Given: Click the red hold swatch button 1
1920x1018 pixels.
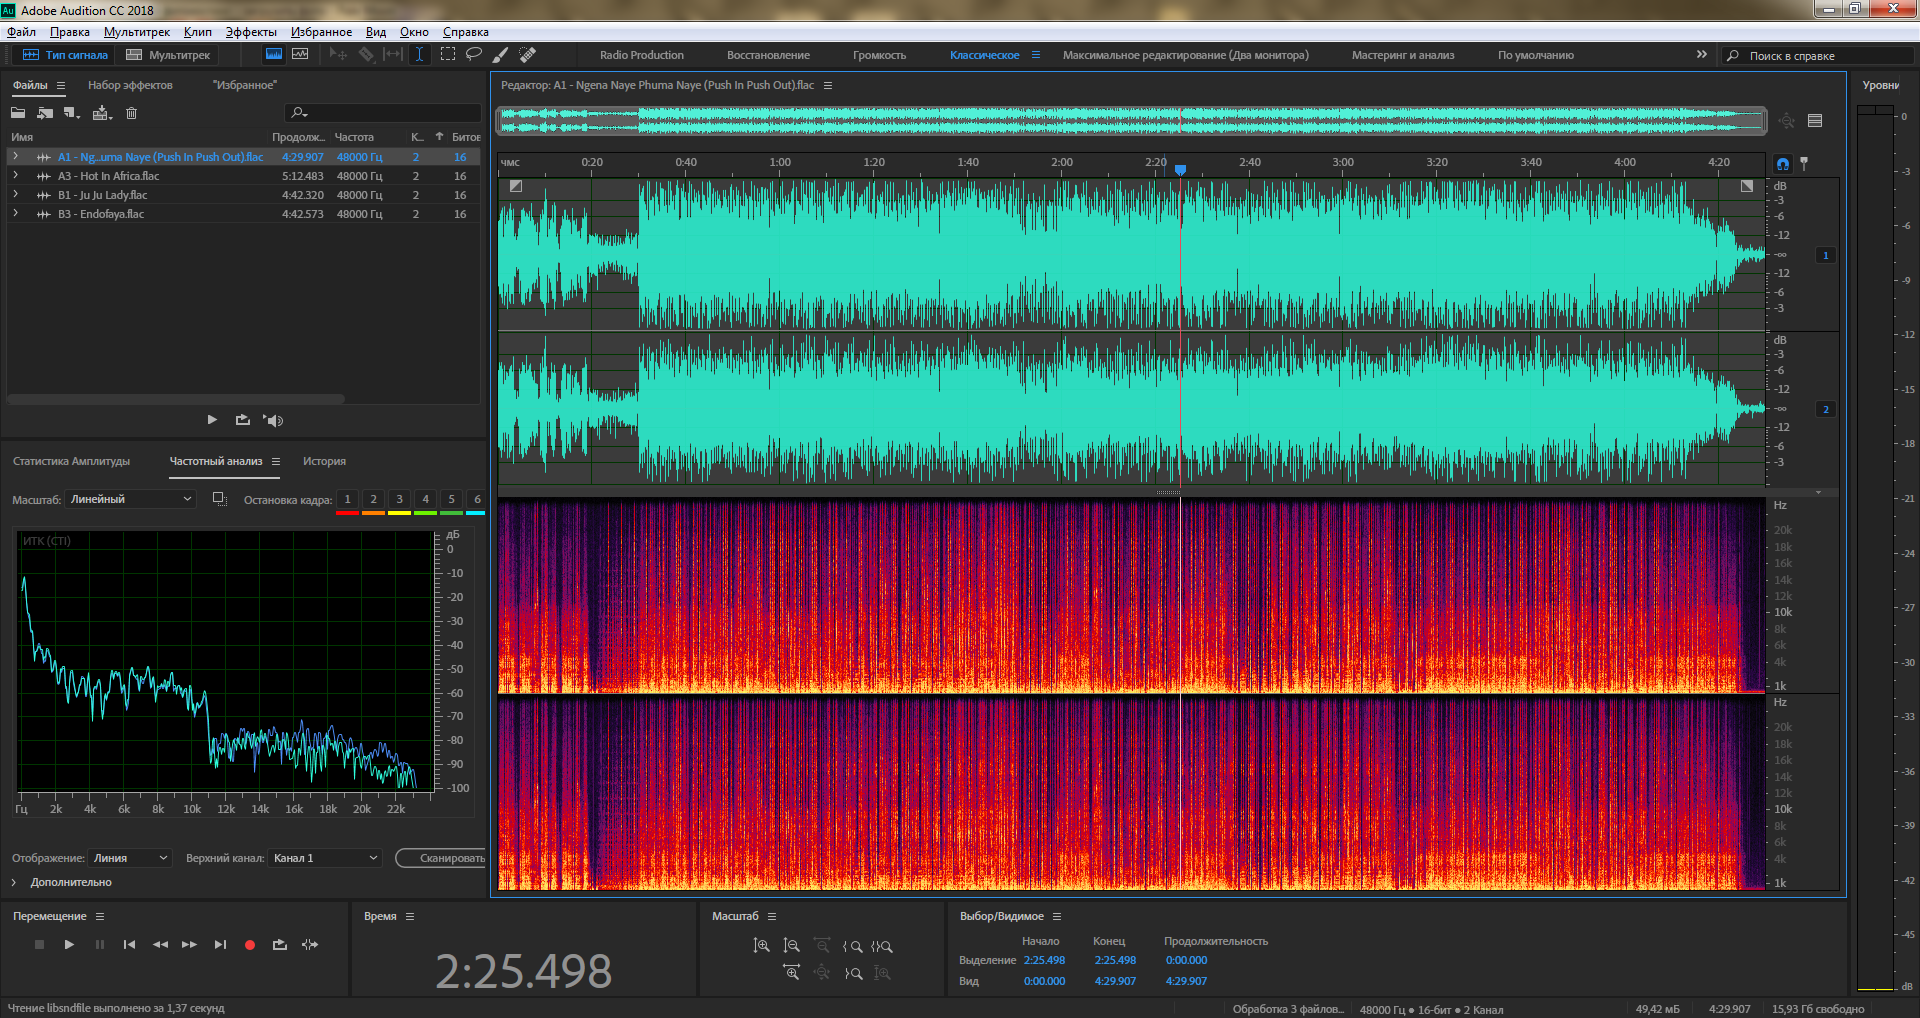Looking at the screenshot, I should coord(347,500).
